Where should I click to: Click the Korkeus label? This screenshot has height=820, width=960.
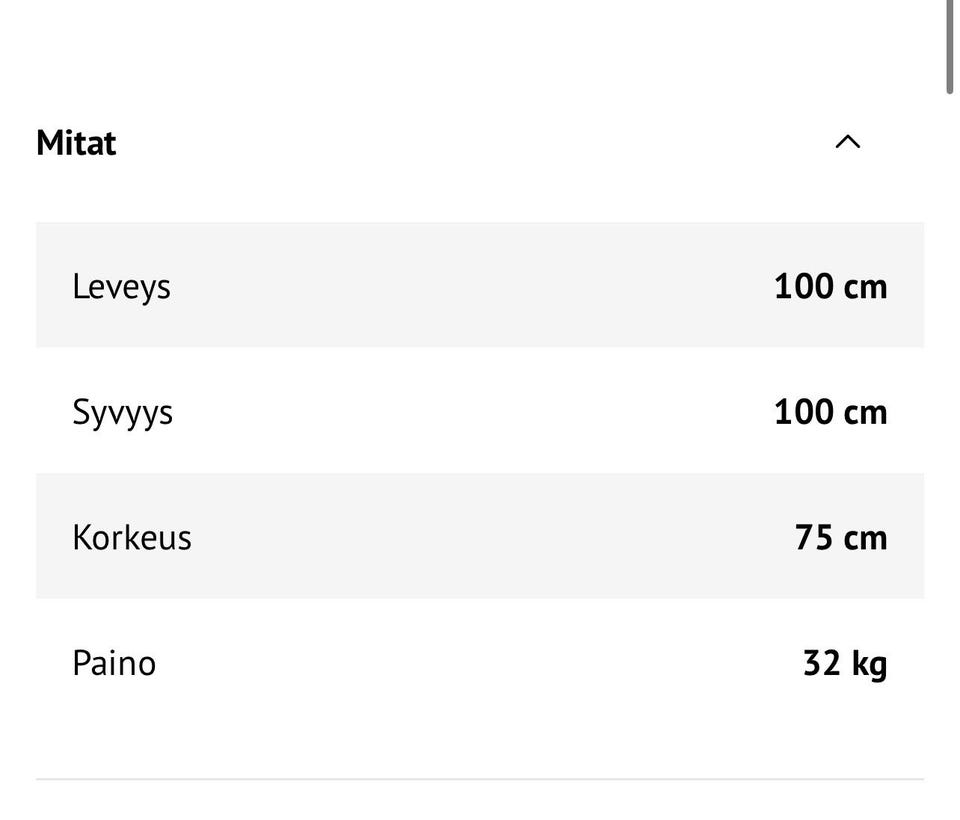point(131,538)
